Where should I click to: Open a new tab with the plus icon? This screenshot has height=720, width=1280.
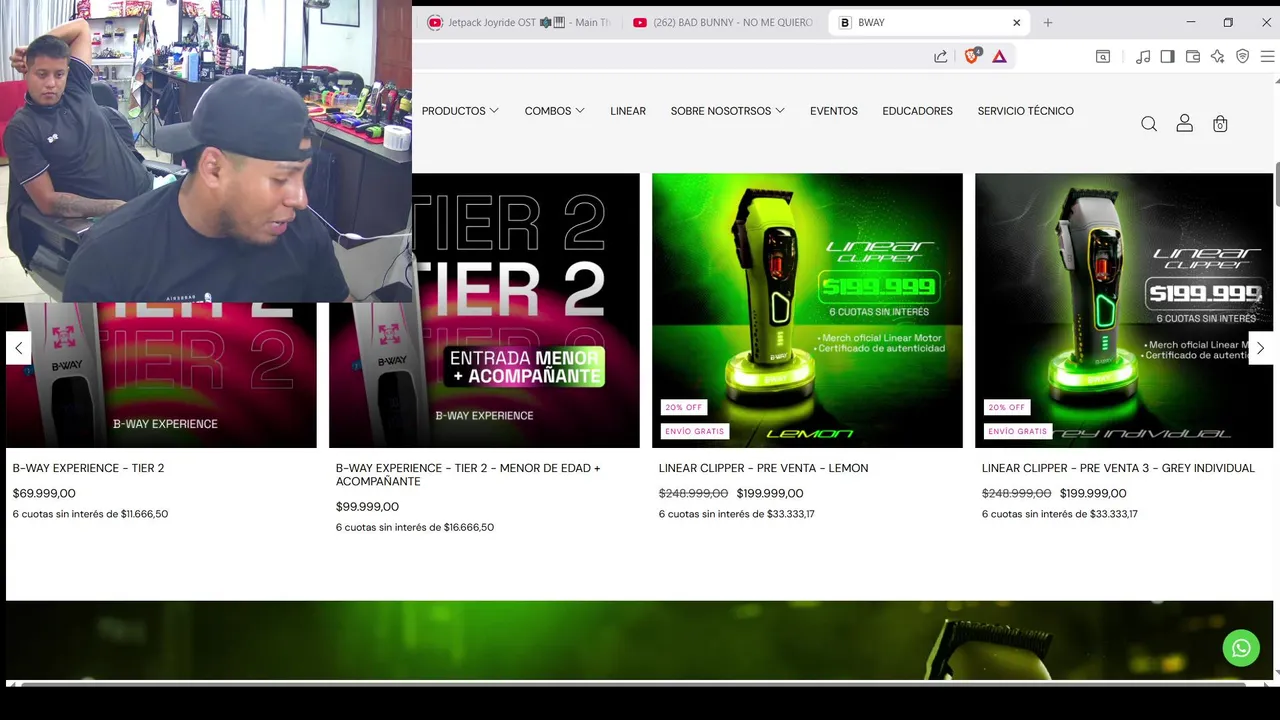[x=1048, y=22]
